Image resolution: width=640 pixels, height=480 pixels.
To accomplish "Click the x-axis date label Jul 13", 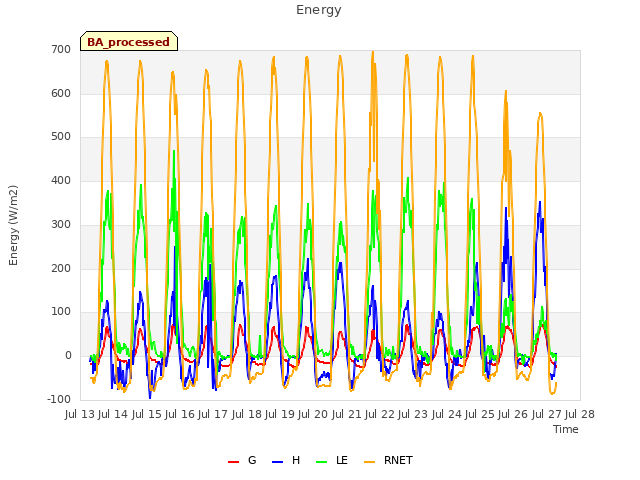I will [80, 414].
